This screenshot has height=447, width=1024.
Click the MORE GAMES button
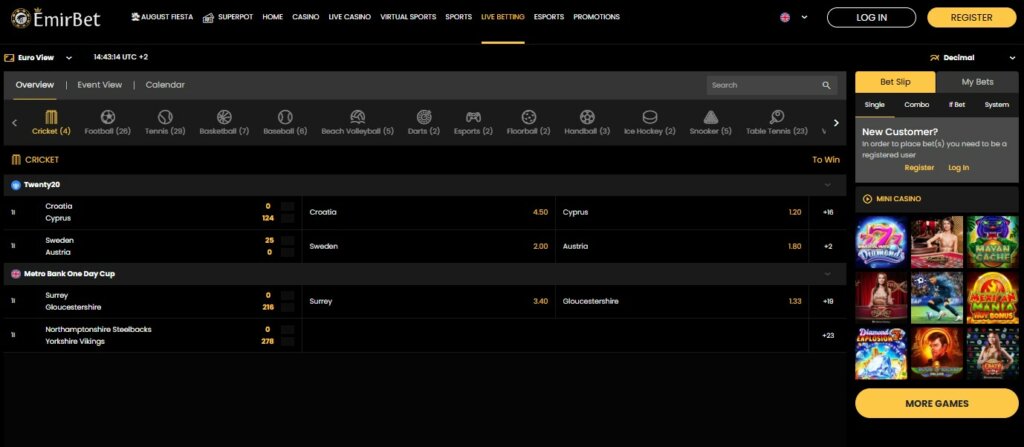pos(936,403)
